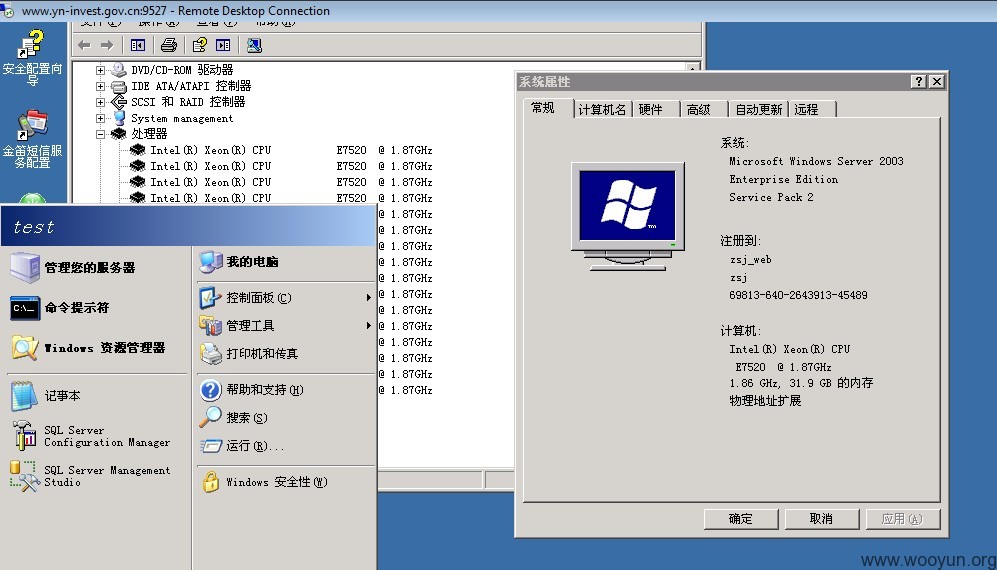
Task: Open the 金笛短信服务配置 desktop shortcut
Action: click(32, 139)
